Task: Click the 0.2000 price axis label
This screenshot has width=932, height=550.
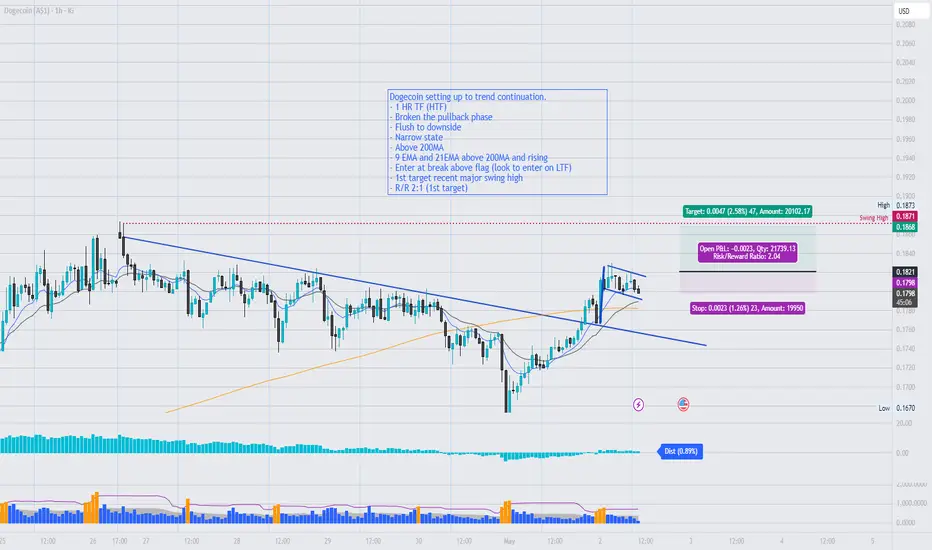Action: pyautogui.click(x=905, y=100)
